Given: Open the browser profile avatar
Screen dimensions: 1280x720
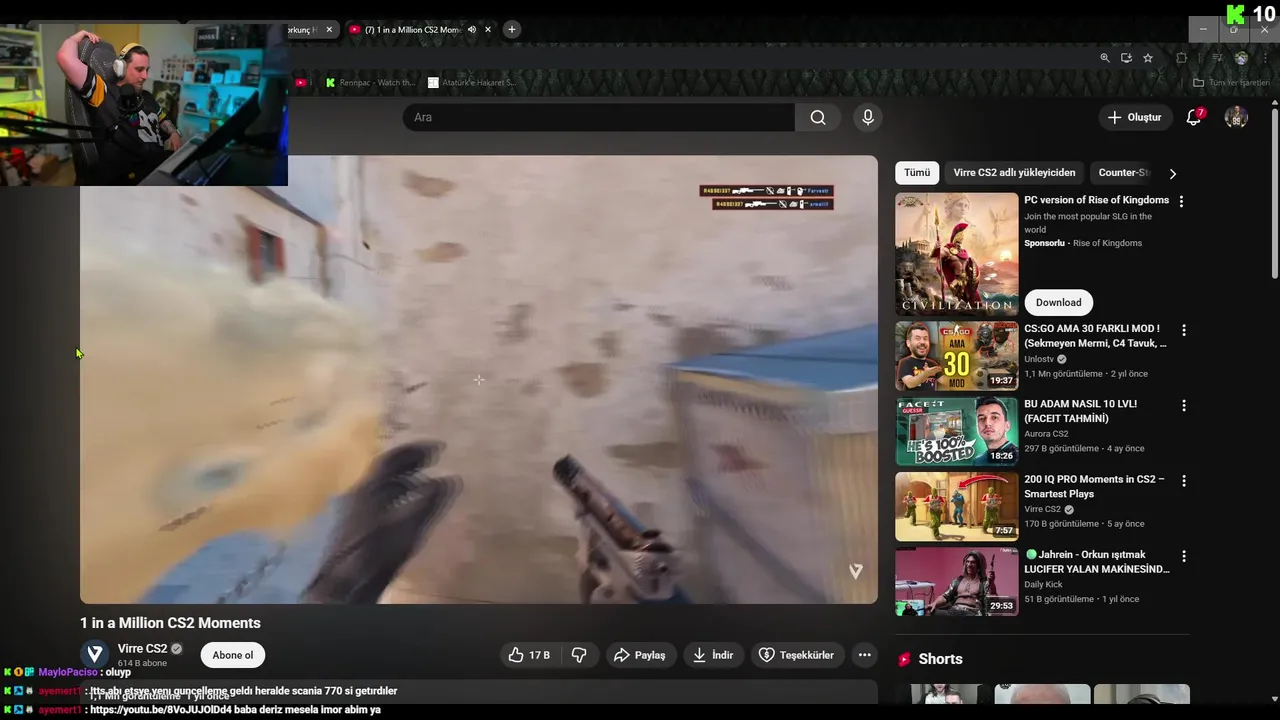Looking at the screenshot, I should [x=1241, y=58].
